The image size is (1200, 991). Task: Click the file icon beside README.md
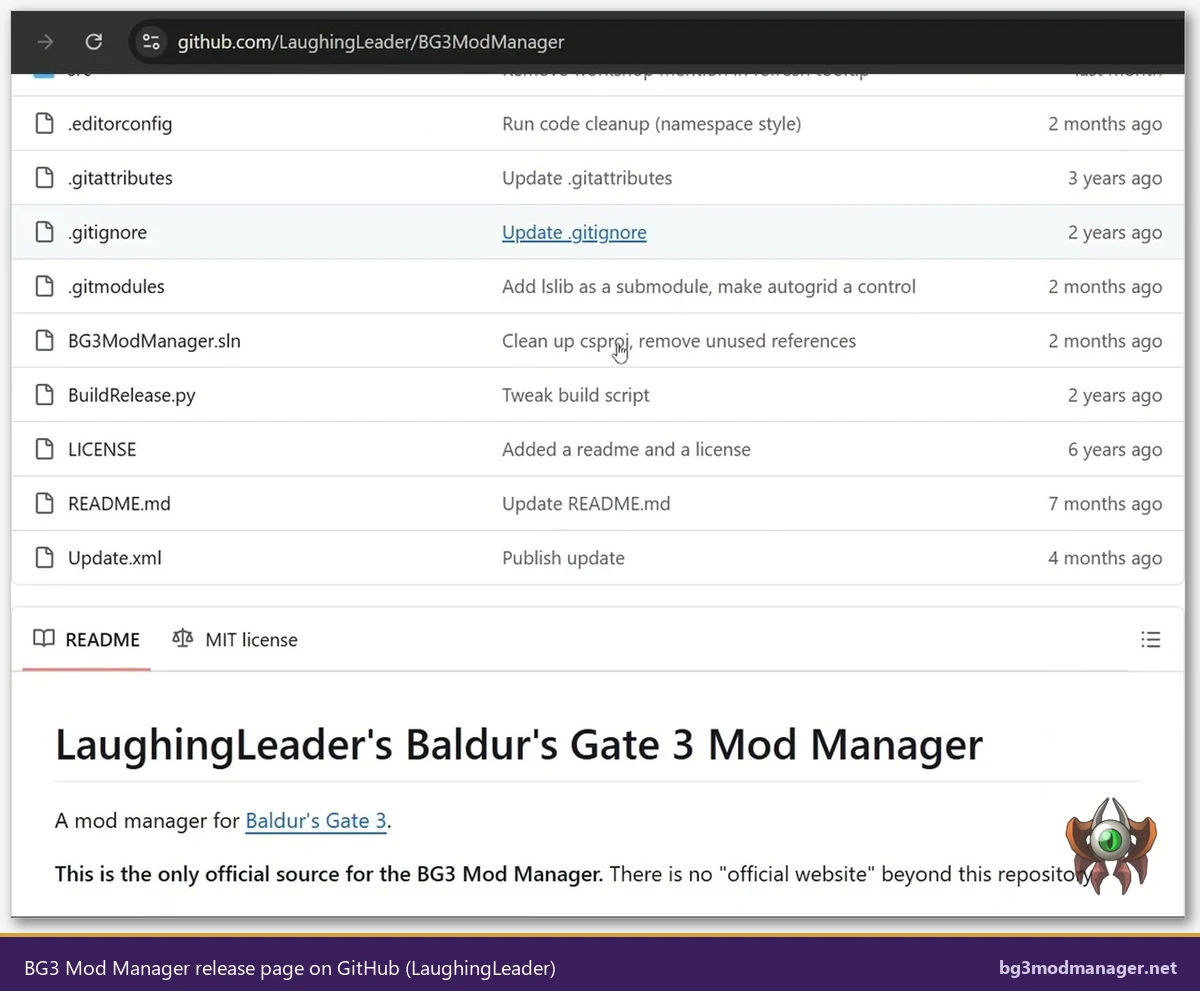click(x=44, y=503)
